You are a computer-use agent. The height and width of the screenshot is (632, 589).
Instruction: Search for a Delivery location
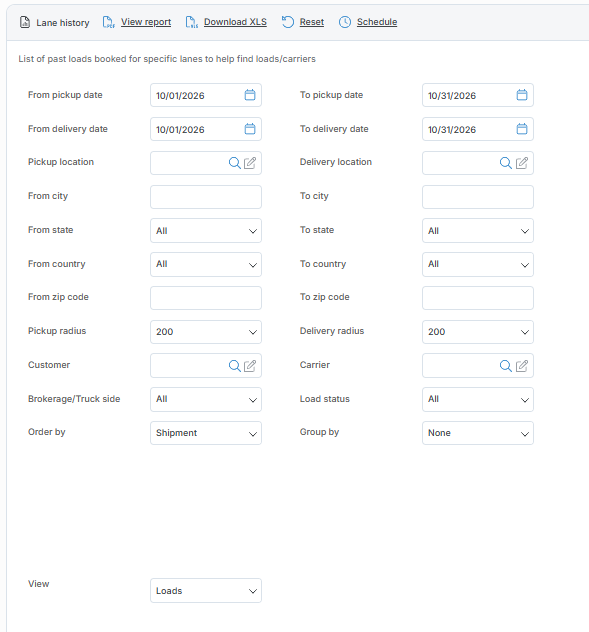coord(506,163)
